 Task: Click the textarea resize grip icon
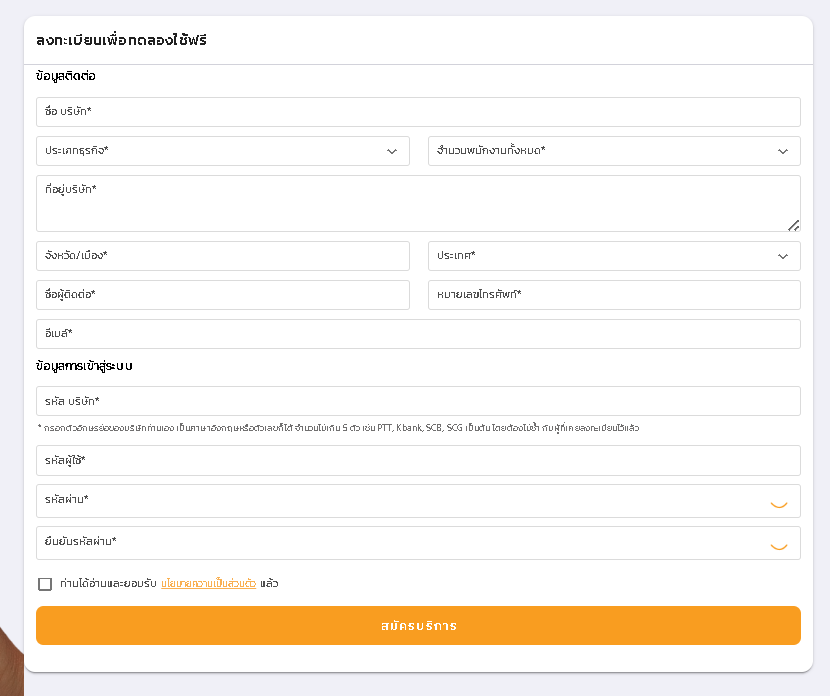point(795,226)
